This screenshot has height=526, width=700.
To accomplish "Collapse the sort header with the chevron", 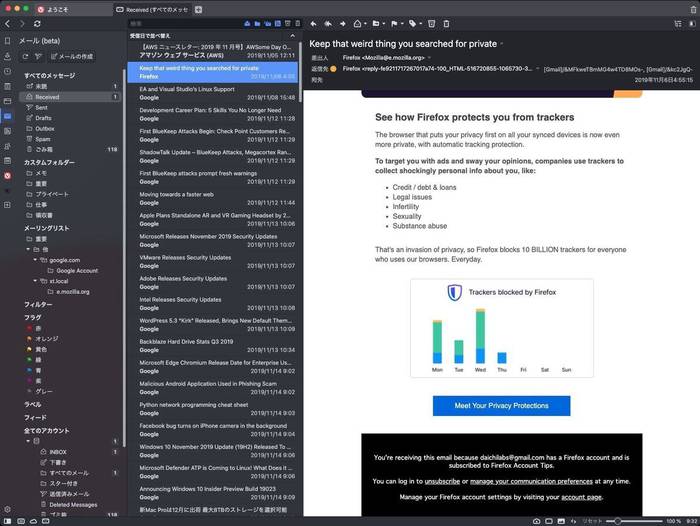I will click(x=292, y=36).
